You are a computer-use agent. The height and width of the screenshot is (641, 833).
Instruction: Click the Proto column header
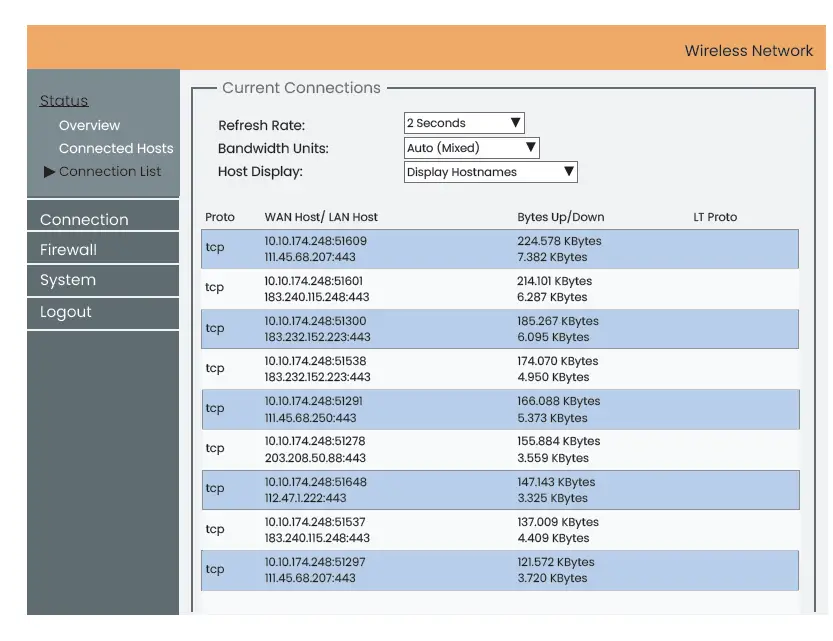point(220,217)
